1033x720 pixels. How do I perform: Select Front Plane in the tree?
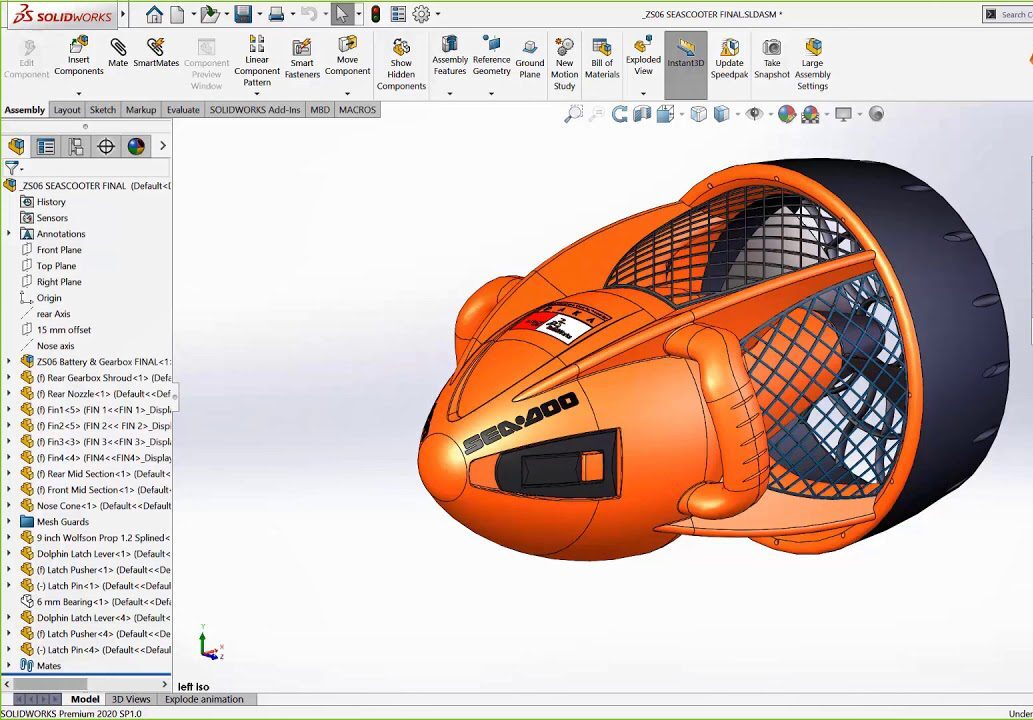pos(59,250)
